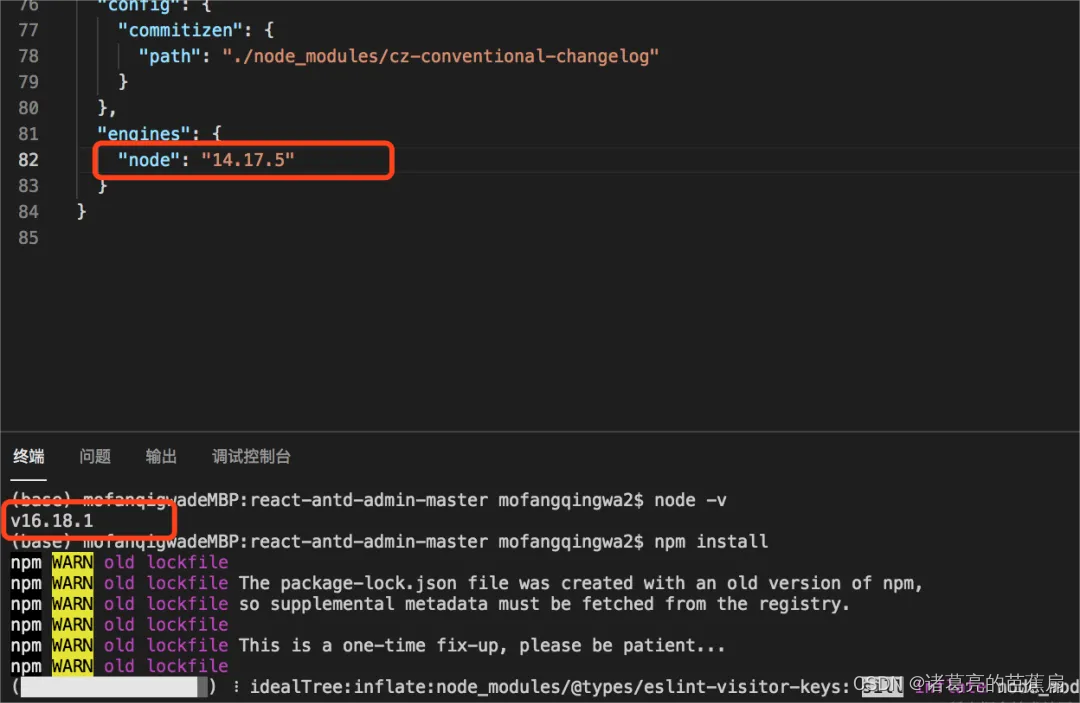Click the "path" key in the editor
Image resolution: width=1080 pixels, height=703 pixels.
[x=169, y=56]
